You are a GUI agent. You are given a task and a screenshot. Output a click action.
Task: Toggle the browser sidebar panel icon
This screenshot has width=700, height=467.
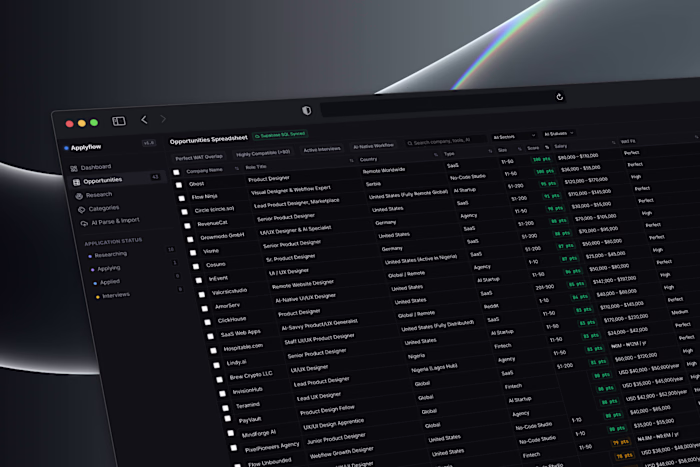point(119,121)
